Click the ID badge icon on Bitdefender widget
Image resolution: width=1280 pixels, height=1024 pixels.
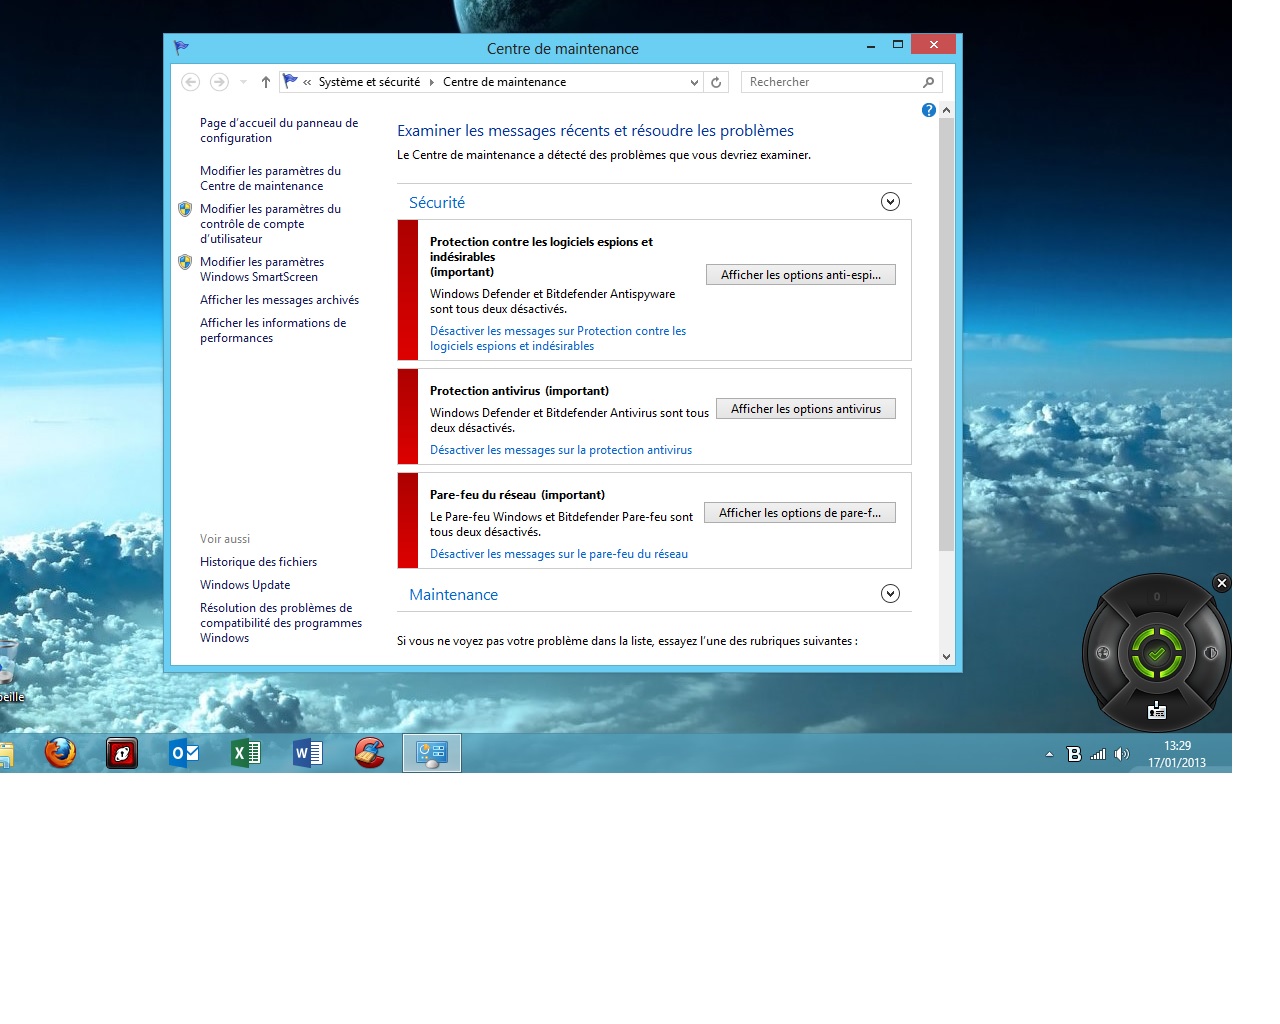[1157, 711]
